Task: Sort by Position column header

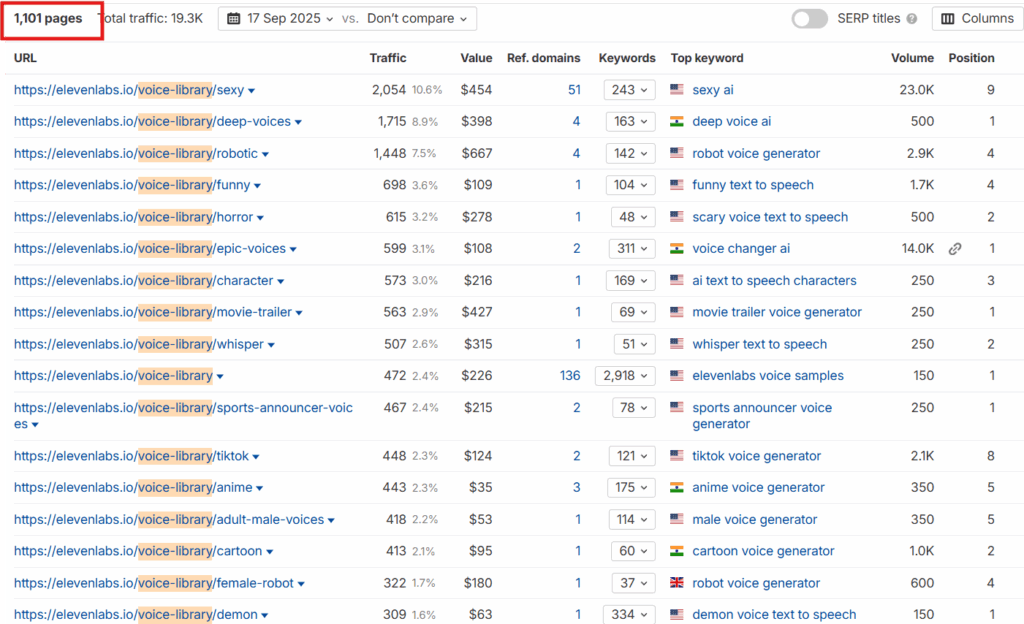Action: [x=971, y=58]
